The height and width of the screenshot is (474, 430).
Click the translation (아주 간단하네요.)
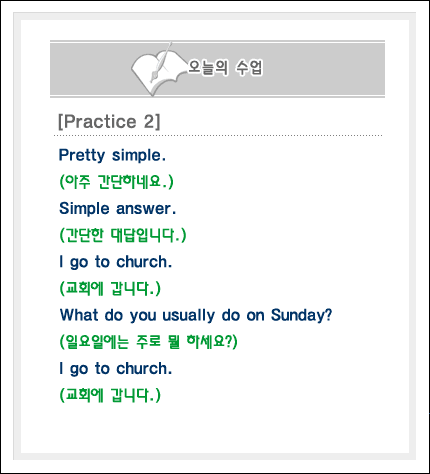(116, 182)
